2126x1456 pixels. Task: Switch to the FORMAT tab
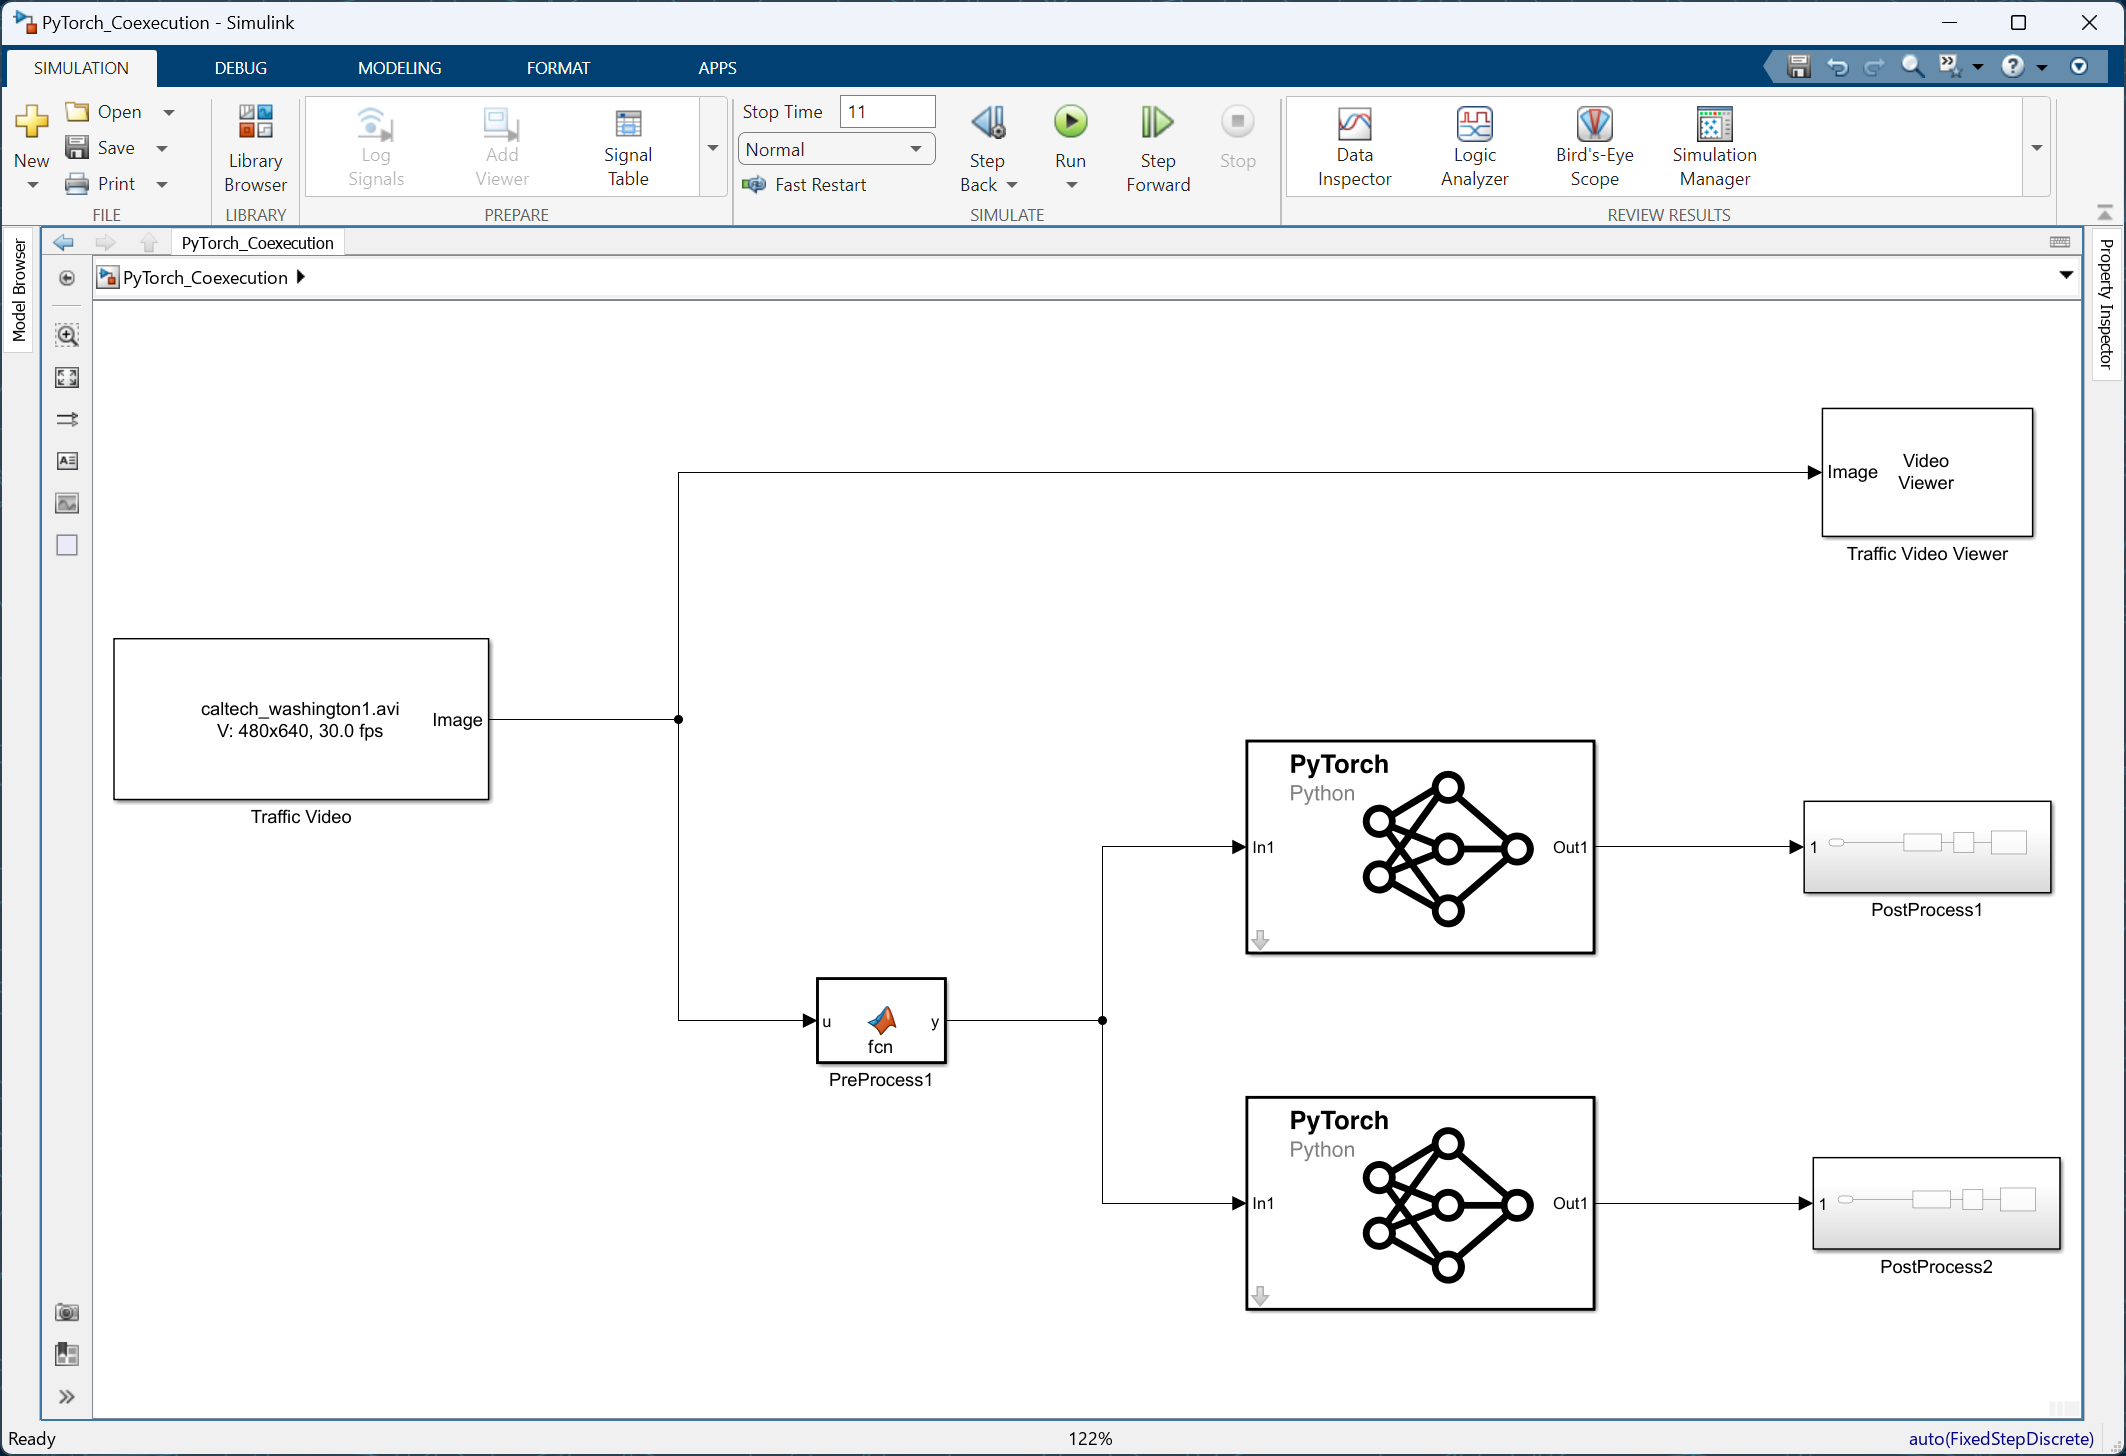coord(559,68)
